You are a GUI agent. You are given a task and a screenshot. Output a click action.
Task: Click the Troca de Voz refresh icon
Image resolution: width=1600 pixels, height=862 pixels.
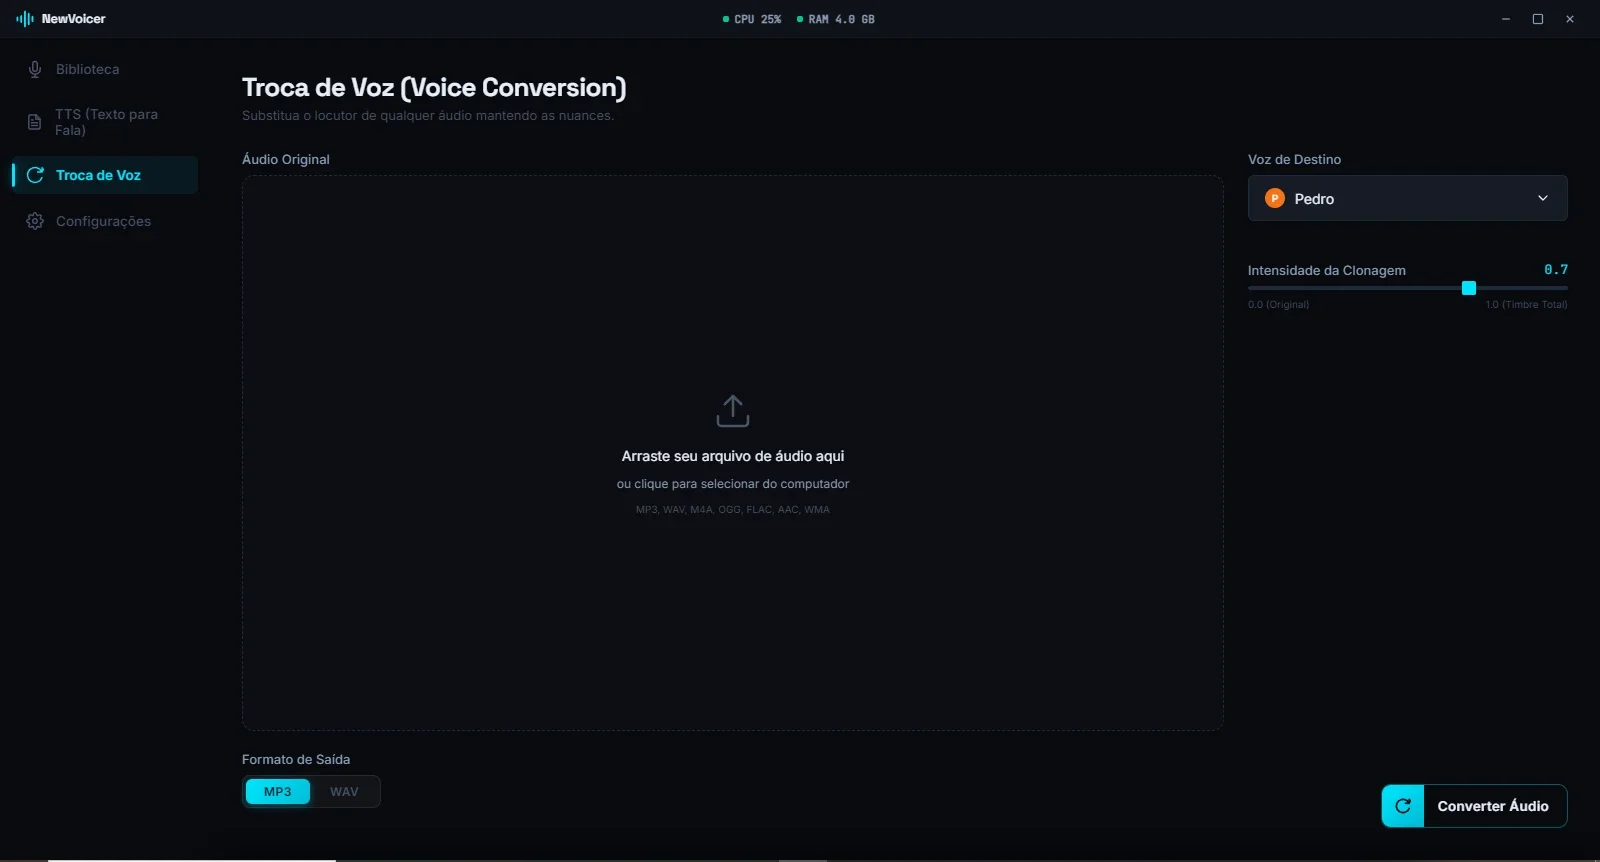tap(35, 175)
